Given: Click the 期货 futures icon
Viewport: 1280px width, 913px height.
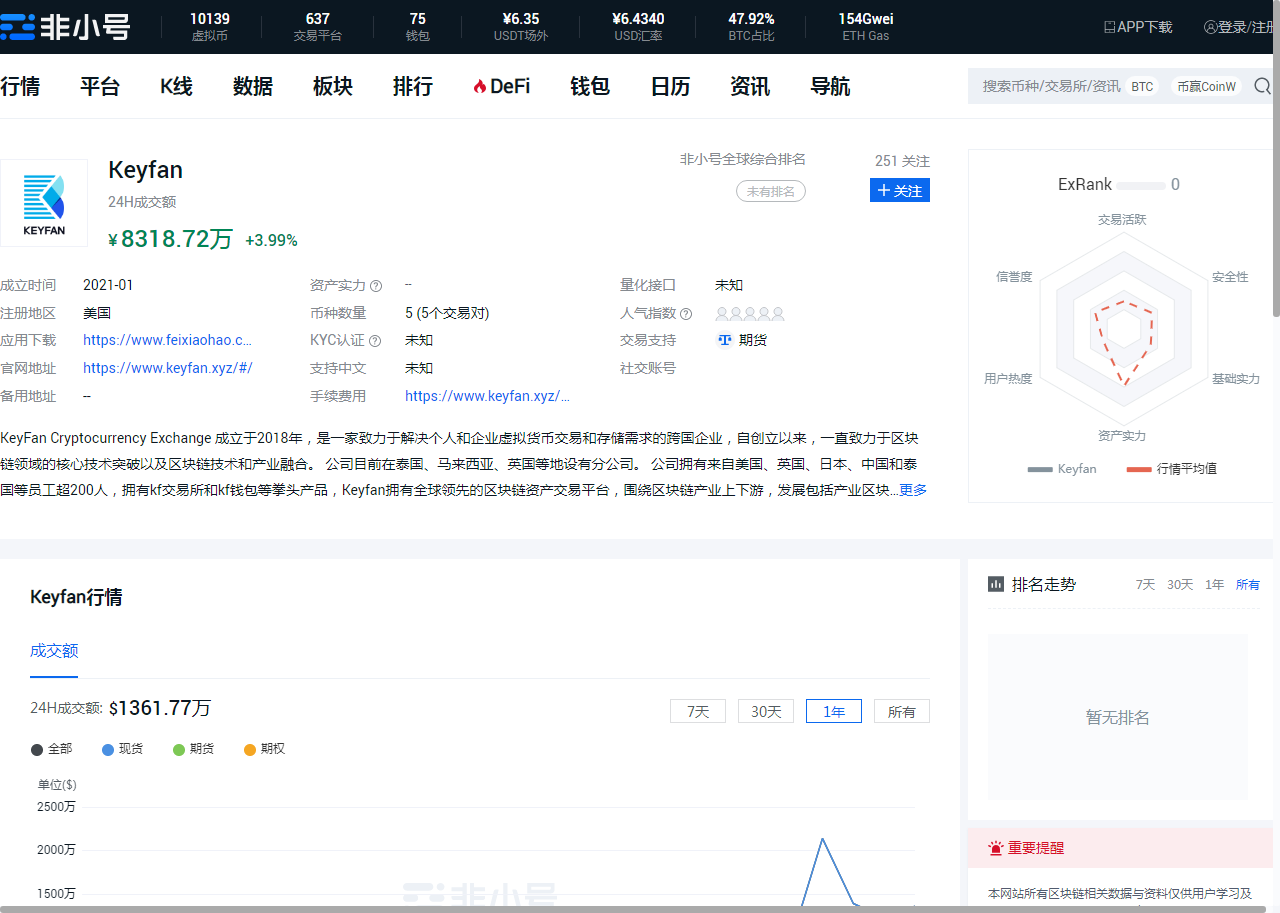Looking at the screenshot, I should [x=725, y=340].
